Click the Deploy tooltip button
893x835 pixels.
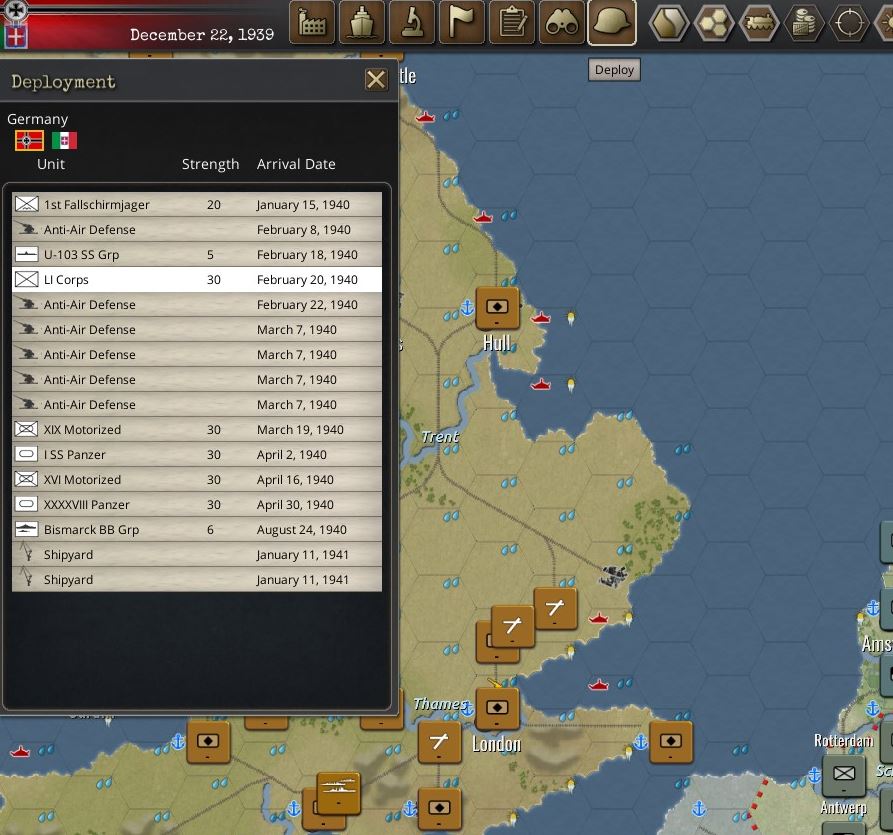pos(614,69)
